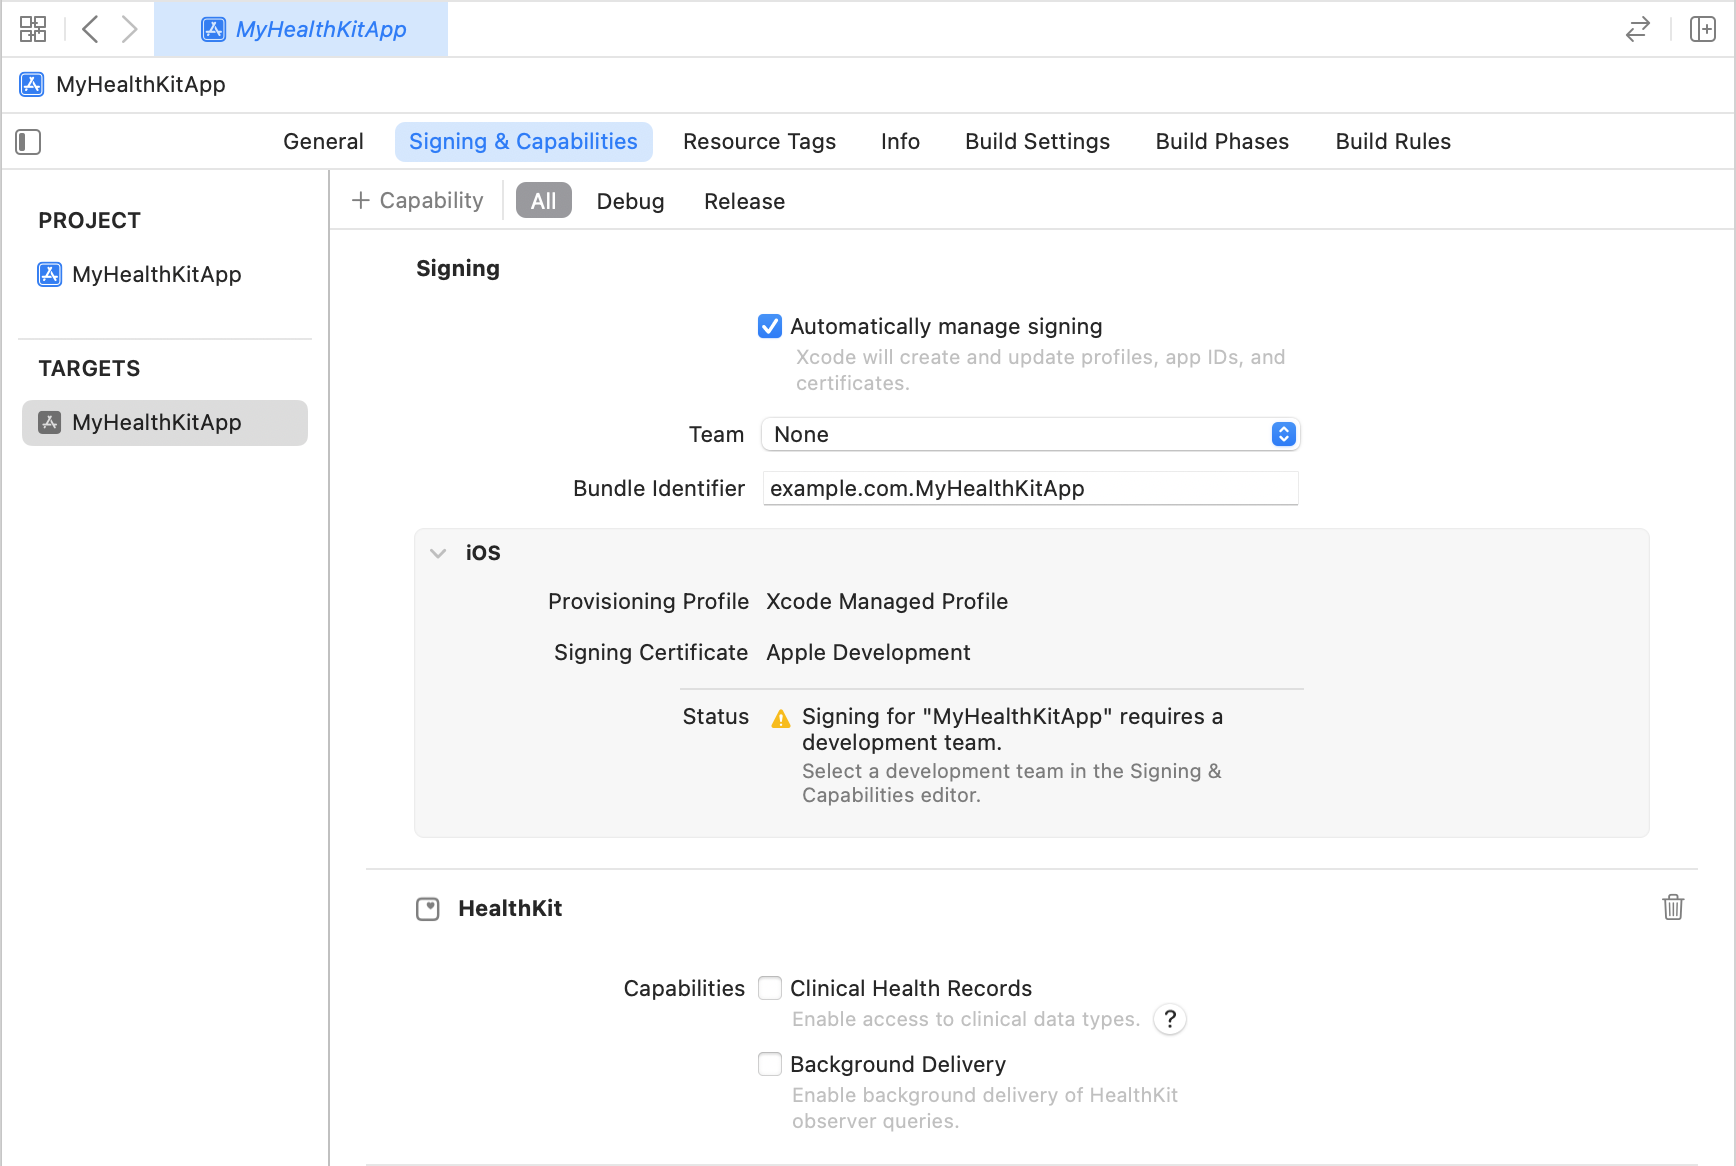Add a new capability with Capability button
The height and width of the screenshot is (1166, 1736).
coord(417,200)
